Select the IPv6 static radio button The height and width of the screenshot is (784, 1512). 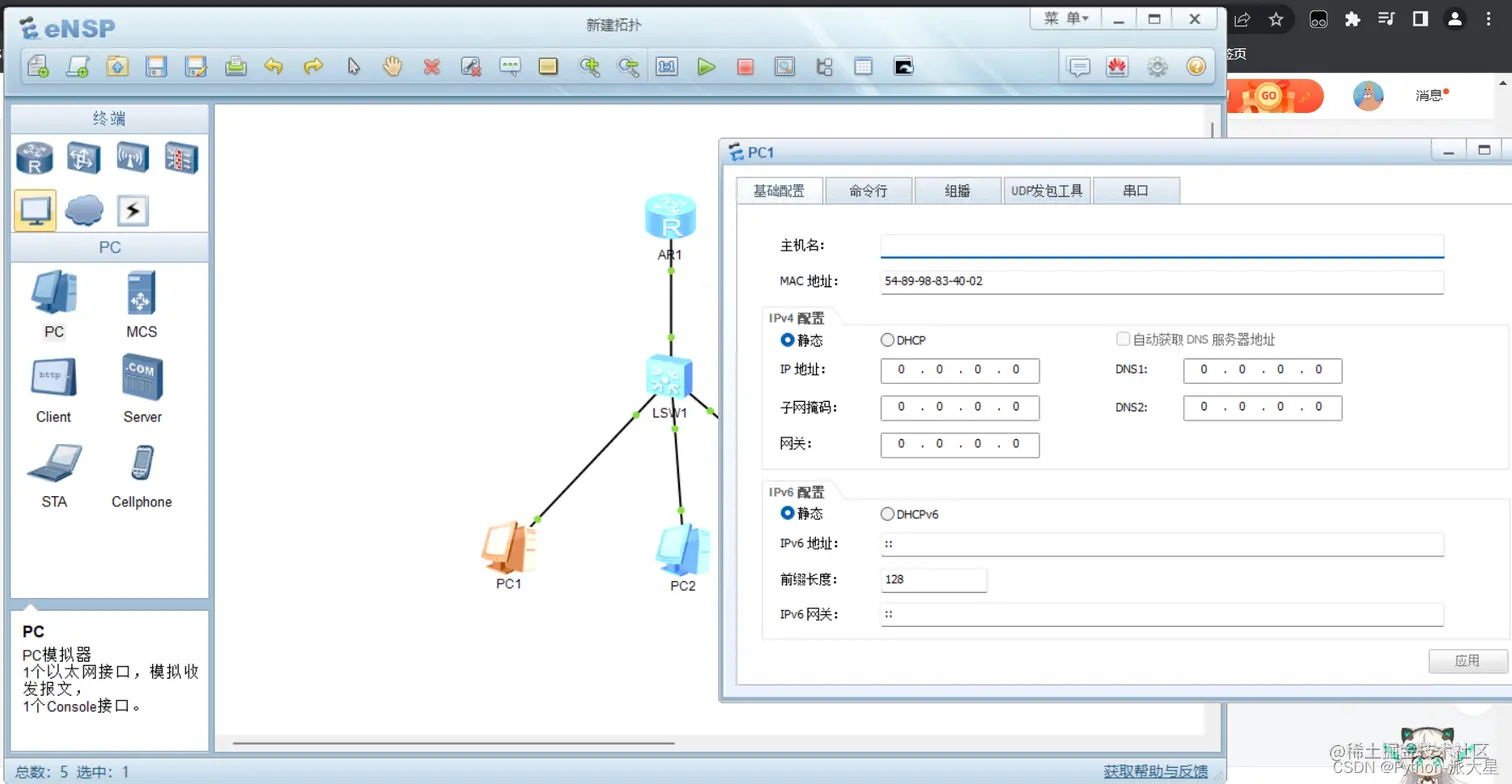[x=787, y=513]
